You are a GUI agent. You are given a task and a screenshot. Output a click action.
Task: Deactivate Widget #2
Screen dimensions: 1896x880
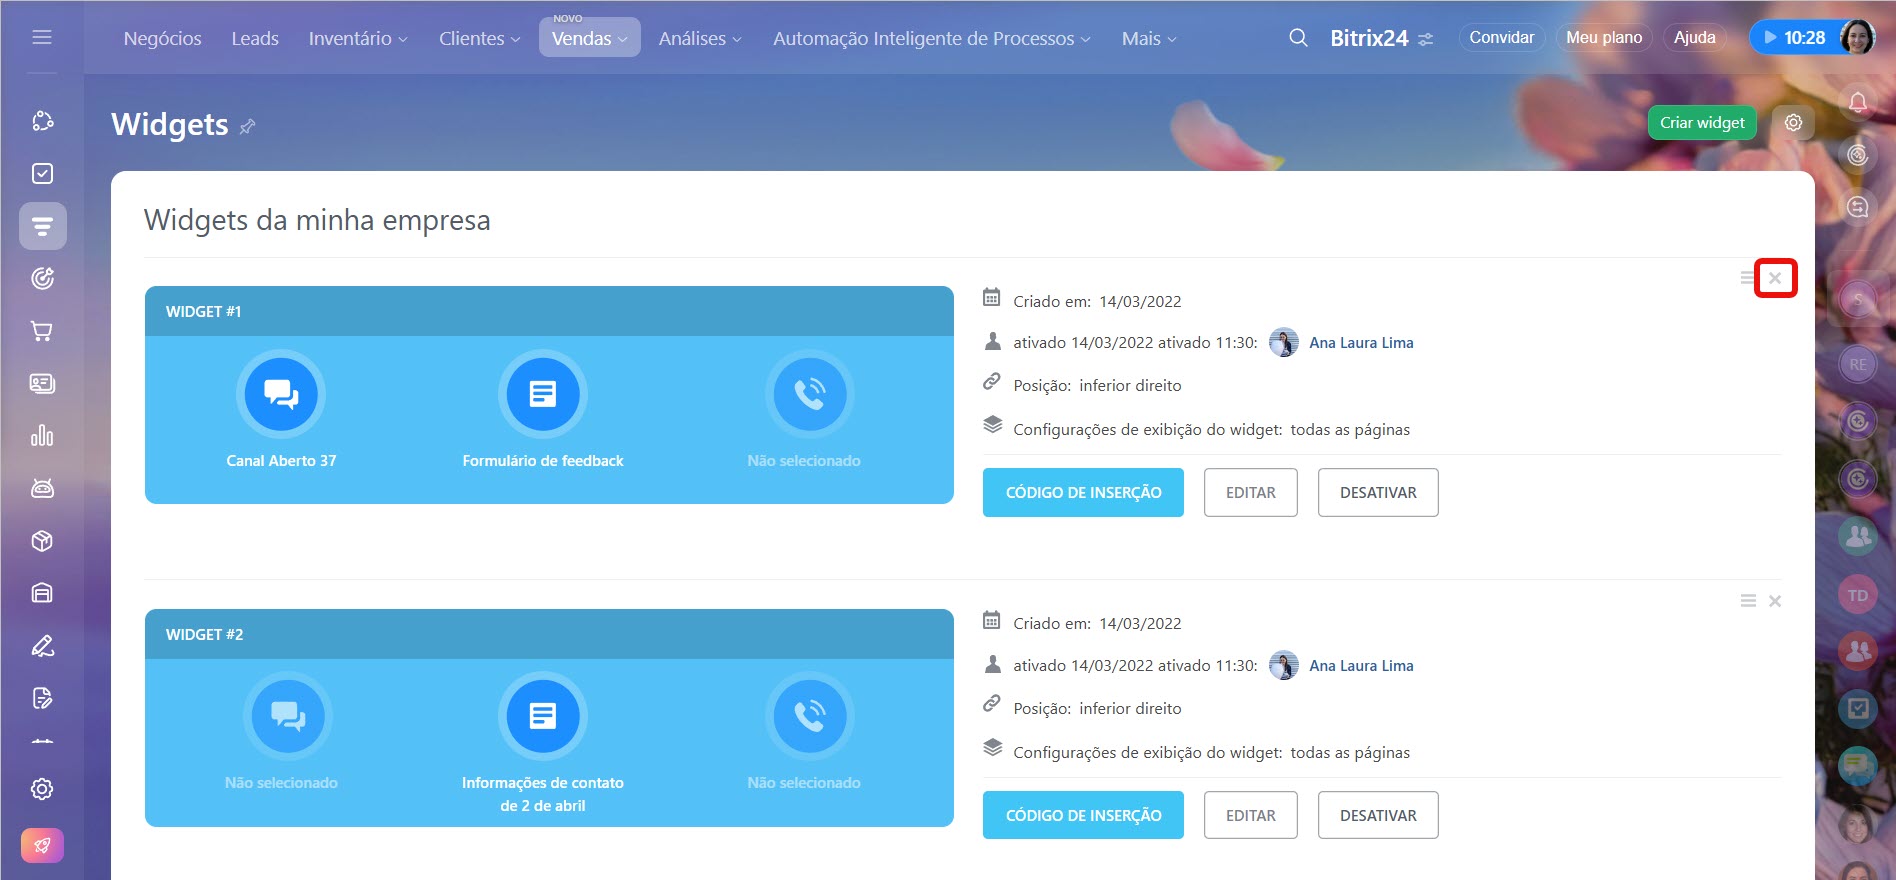[1377, 816]
